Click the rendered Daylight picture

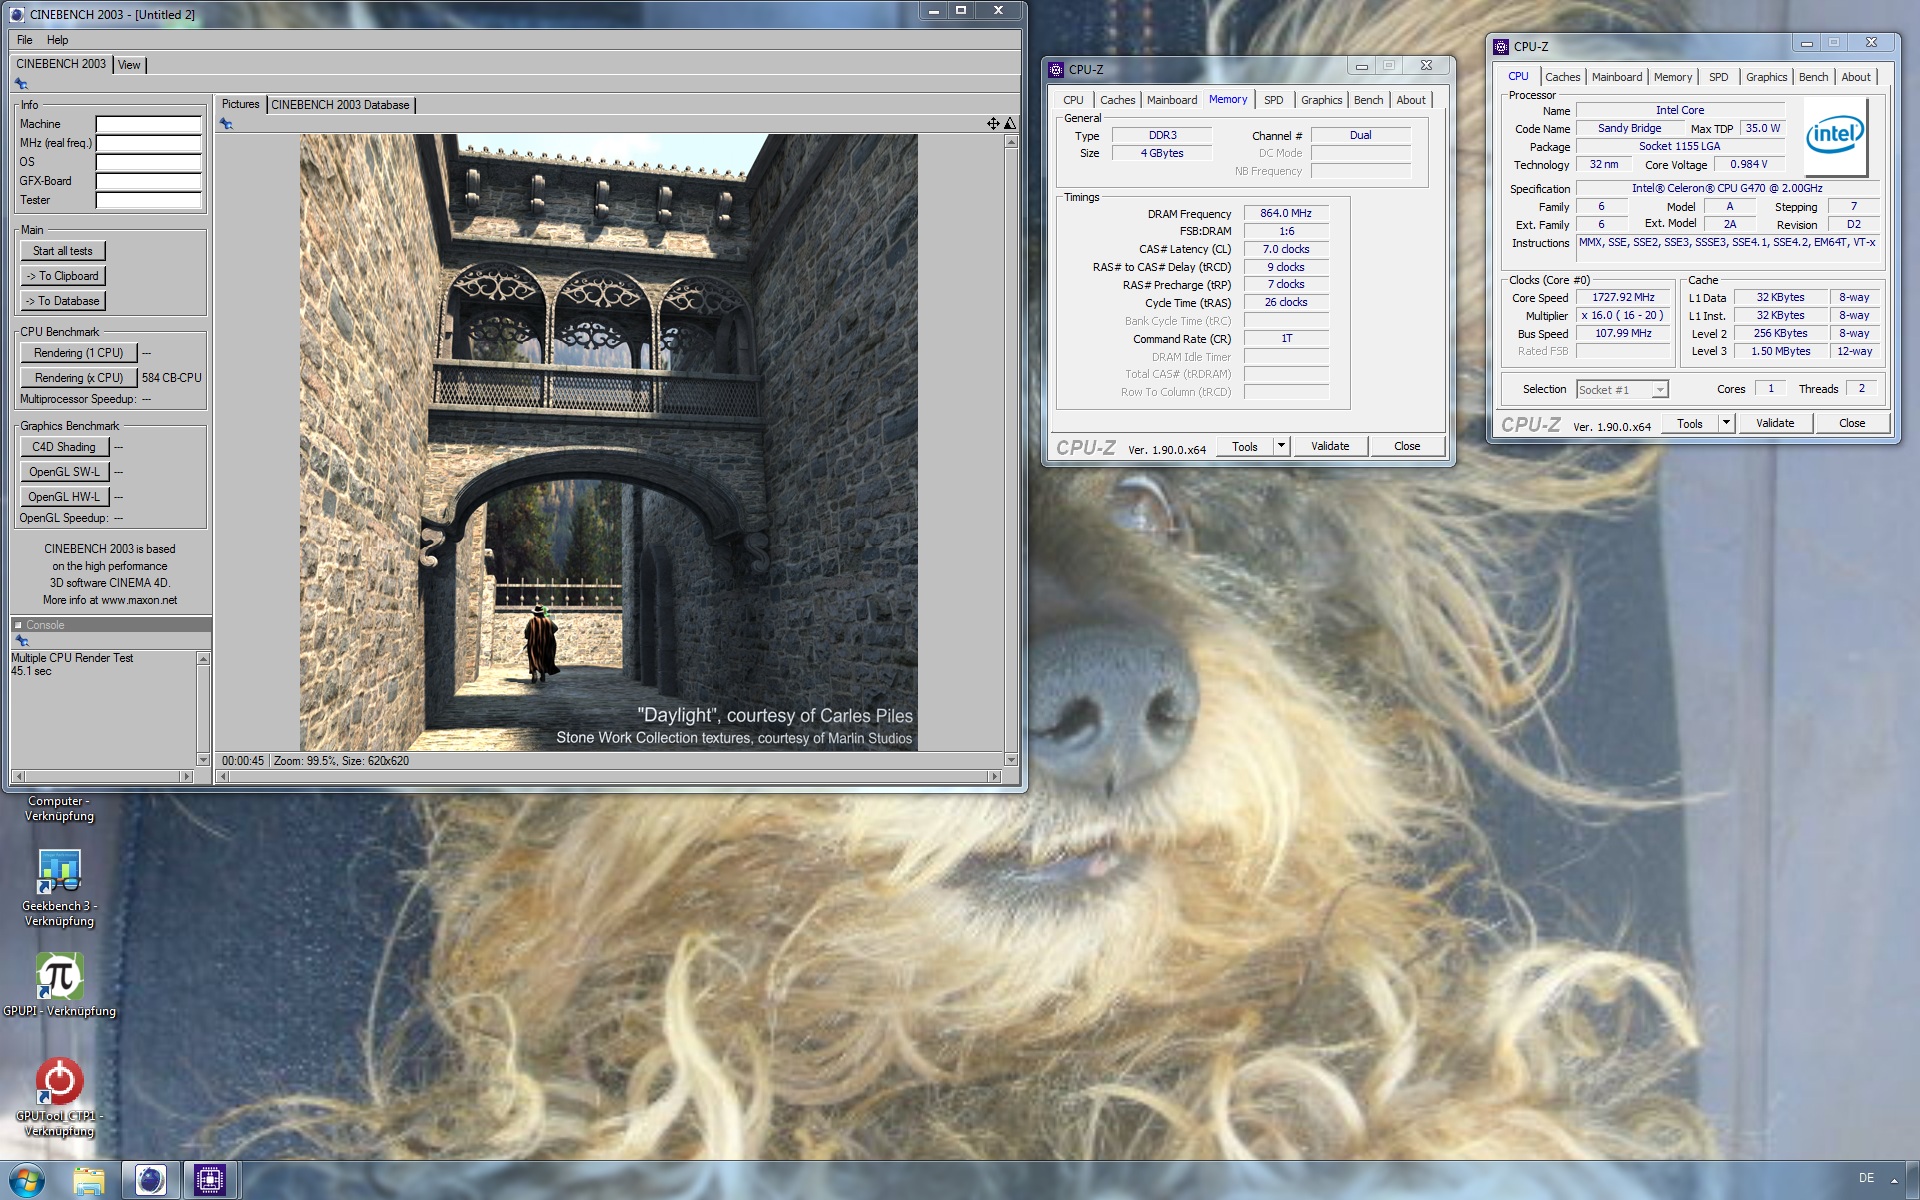click(608, 442)
